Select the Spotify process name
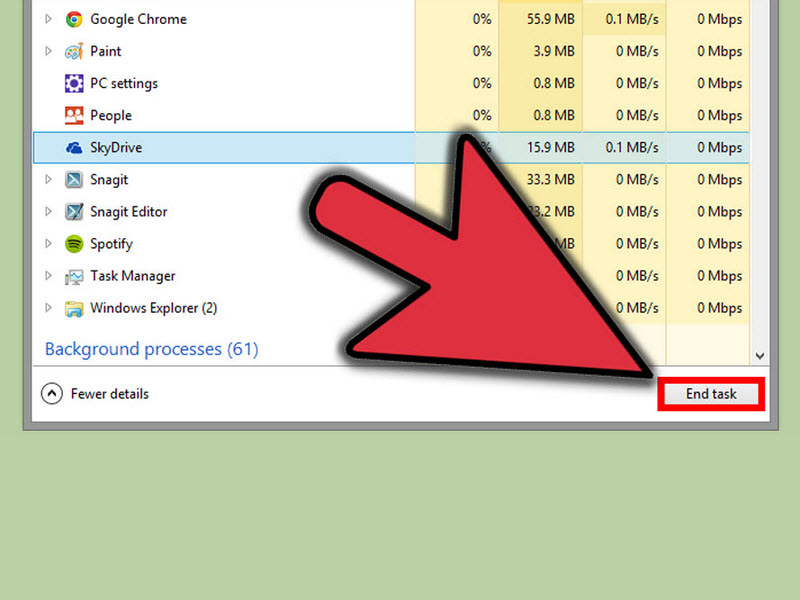This screenshot has height=600, width=800. [111, 244]
